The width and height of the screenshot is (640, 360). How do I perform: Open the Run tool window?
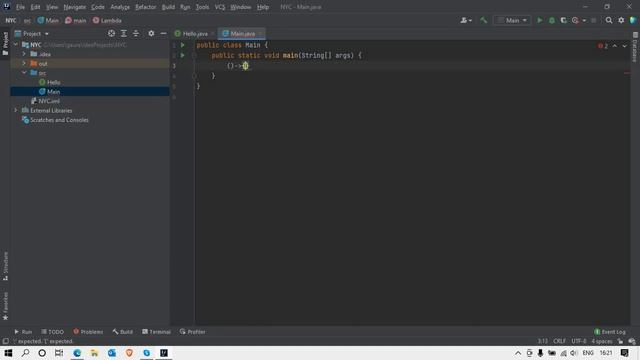(23, 332)
